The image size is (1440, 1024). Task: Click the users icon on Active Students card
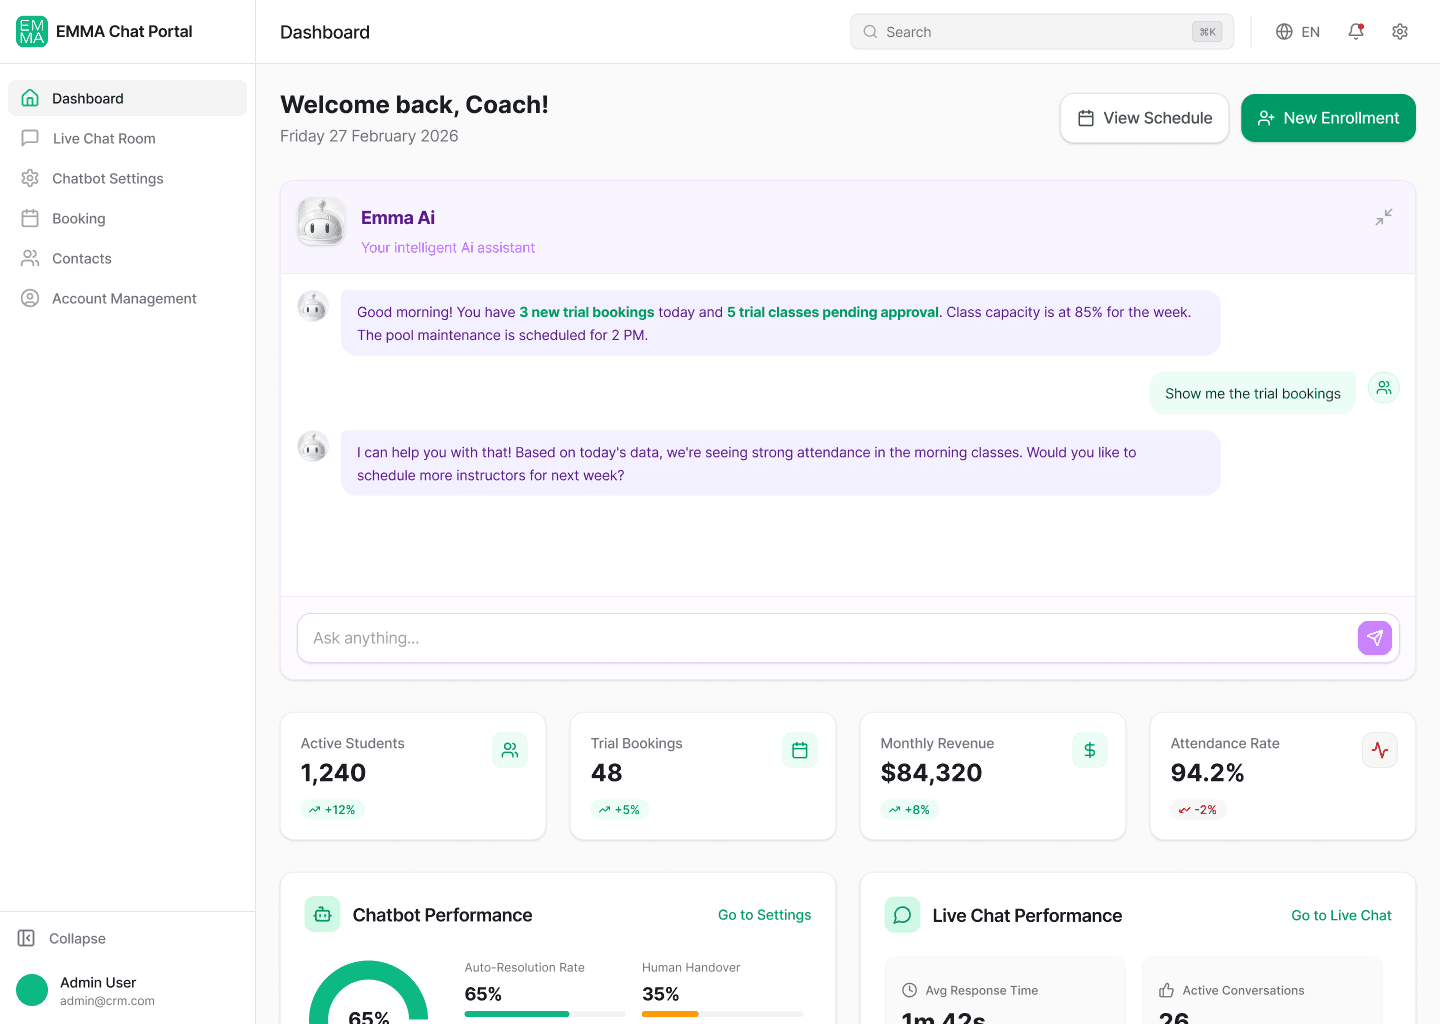tap(510, 750)
